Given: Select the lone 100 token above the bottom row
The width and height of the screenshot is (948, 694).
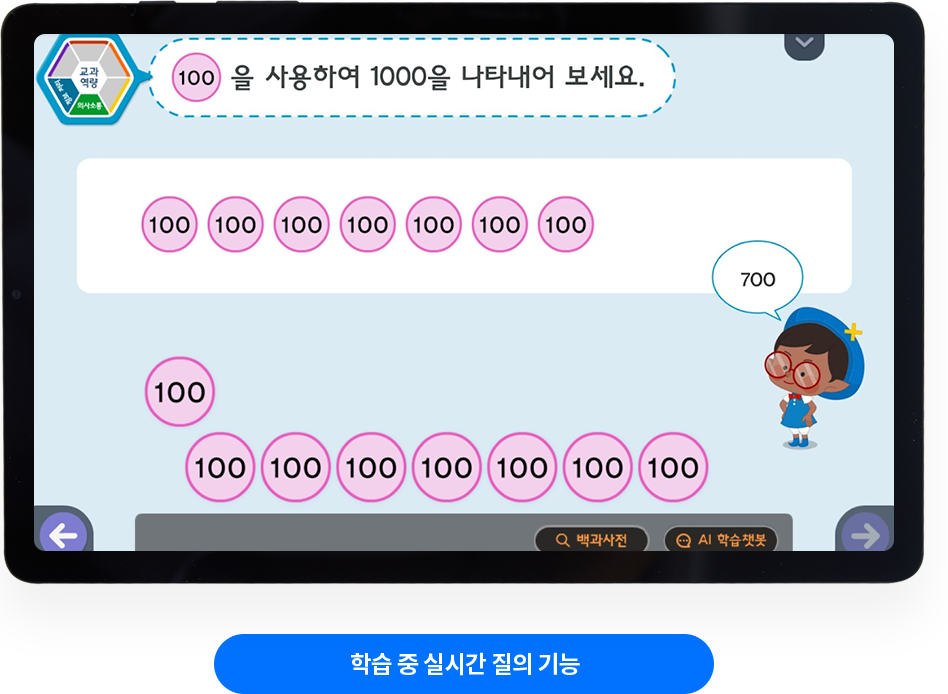Looking at the screenshot, I should tap(180, 392).
